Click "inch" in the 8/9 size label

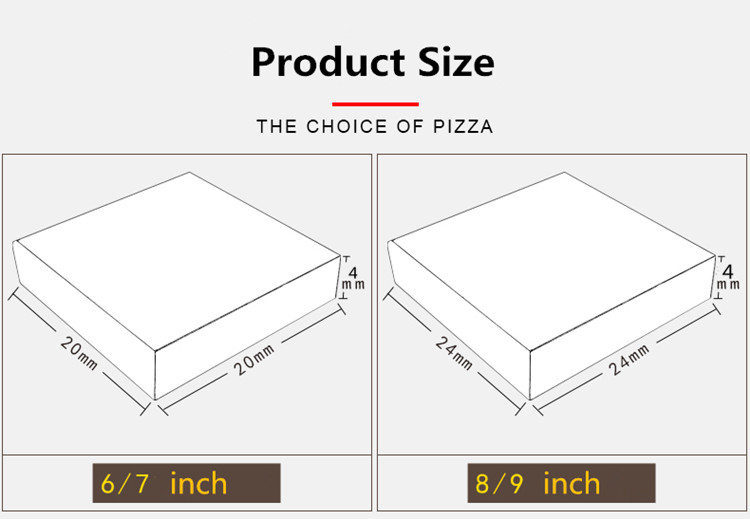[x=572, y=483]
